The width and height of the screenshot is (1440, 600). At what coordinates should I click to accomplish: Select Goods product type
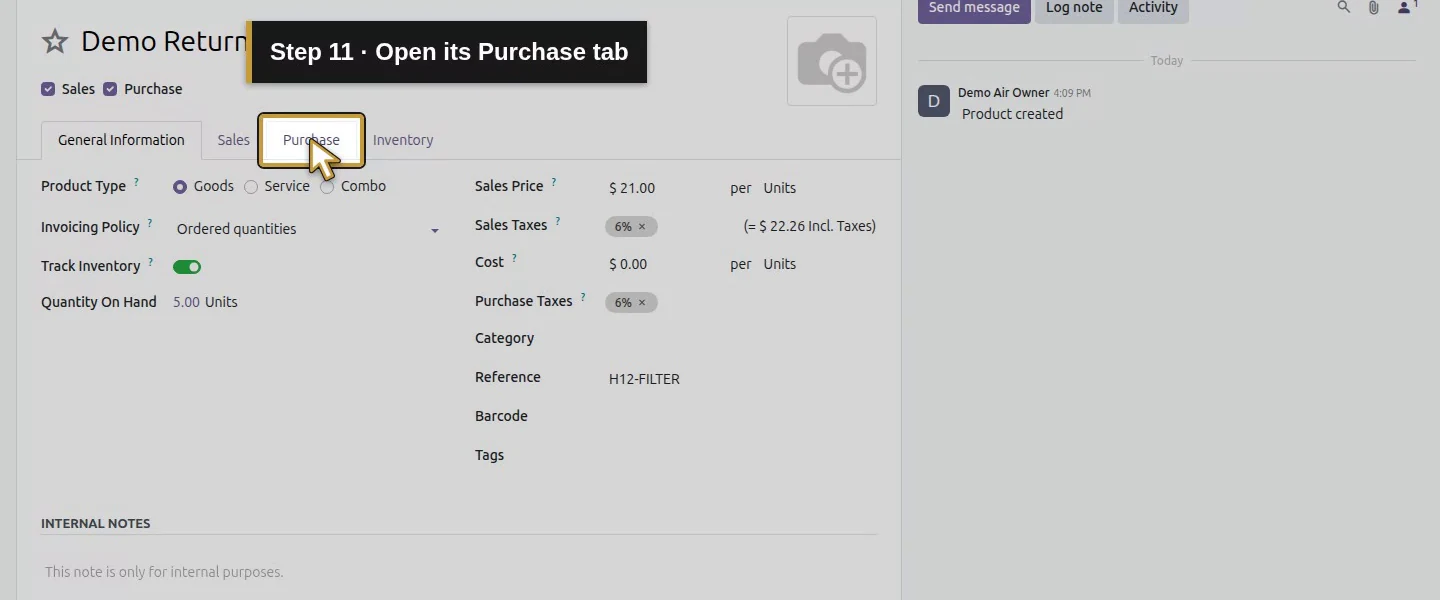180,187
